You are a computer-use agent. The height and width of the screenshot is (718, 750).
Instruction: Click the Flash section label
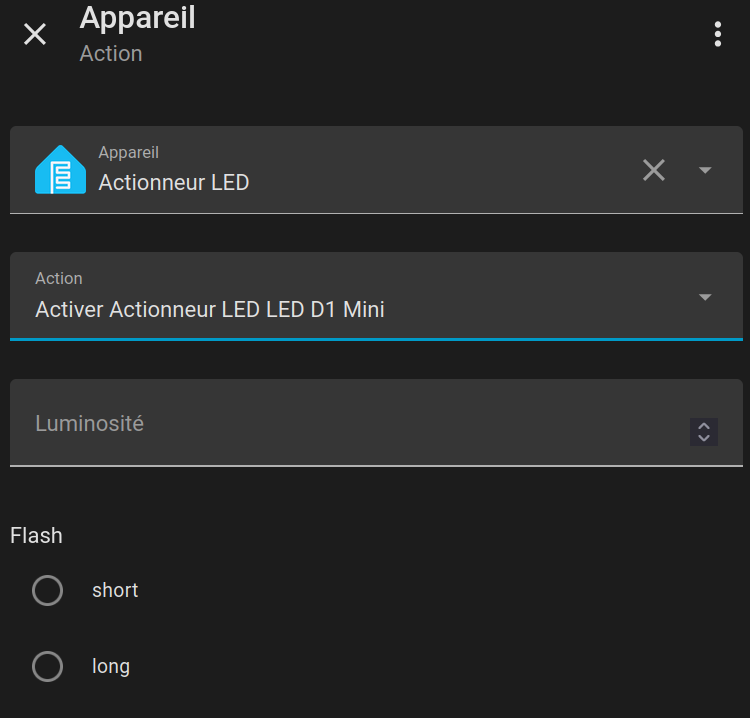36,535
